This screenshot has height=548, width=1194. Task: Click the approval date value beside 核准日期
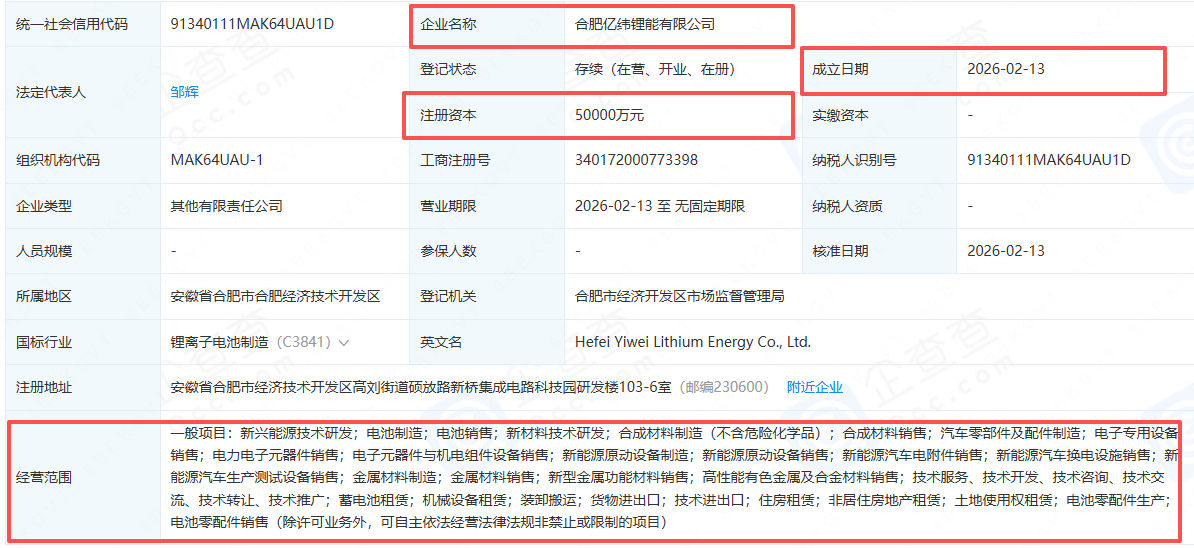[1005, 251]
